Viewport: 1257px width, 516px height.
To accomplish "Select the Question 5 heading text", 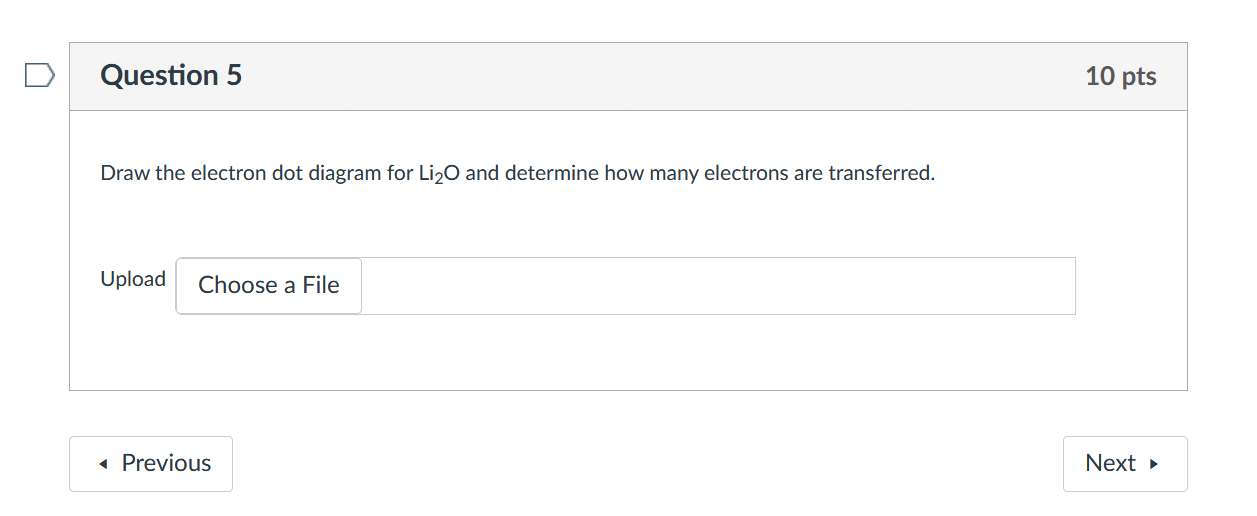I will 171,76.
